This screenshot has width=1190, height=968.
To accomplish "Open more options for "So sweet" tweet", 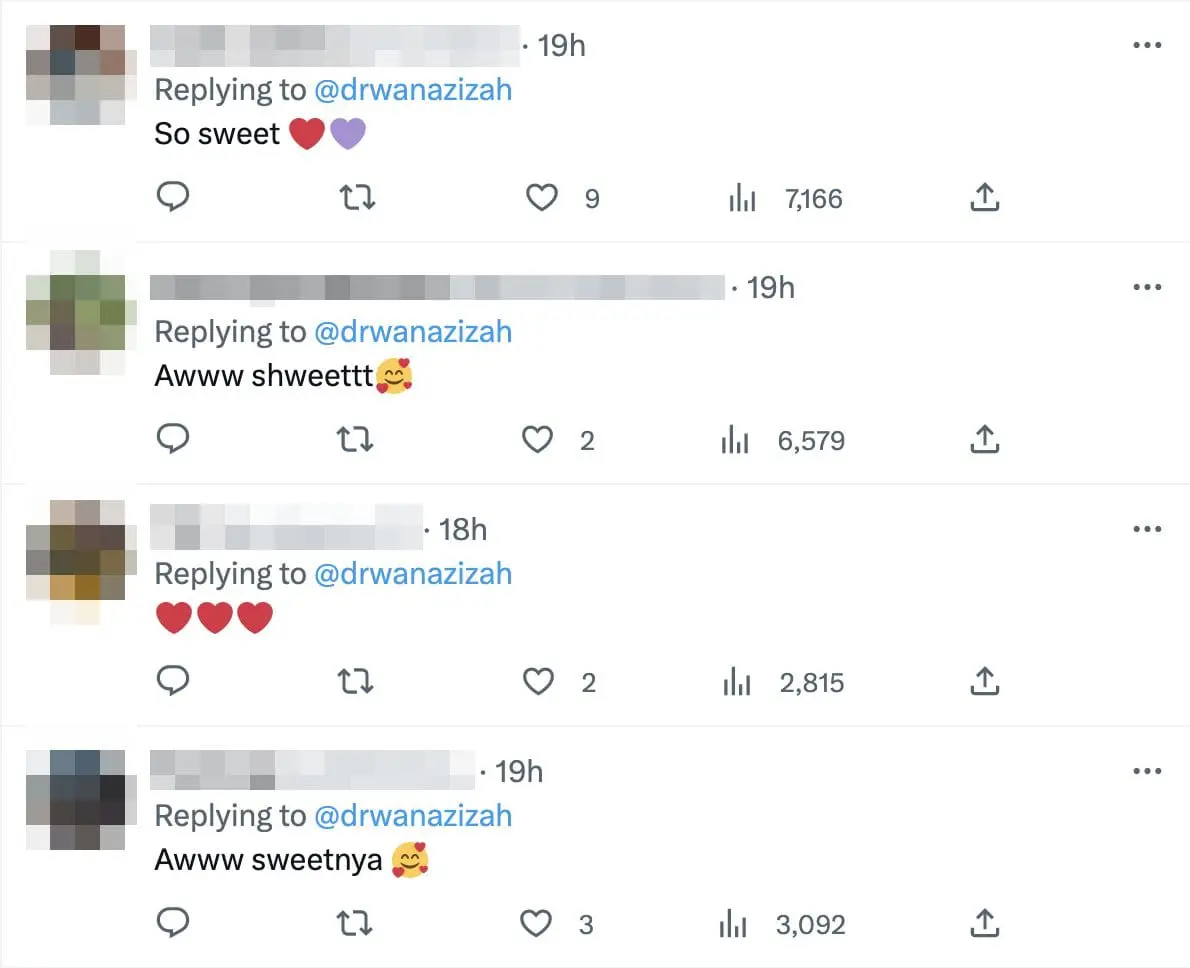I will point(1146,46).
